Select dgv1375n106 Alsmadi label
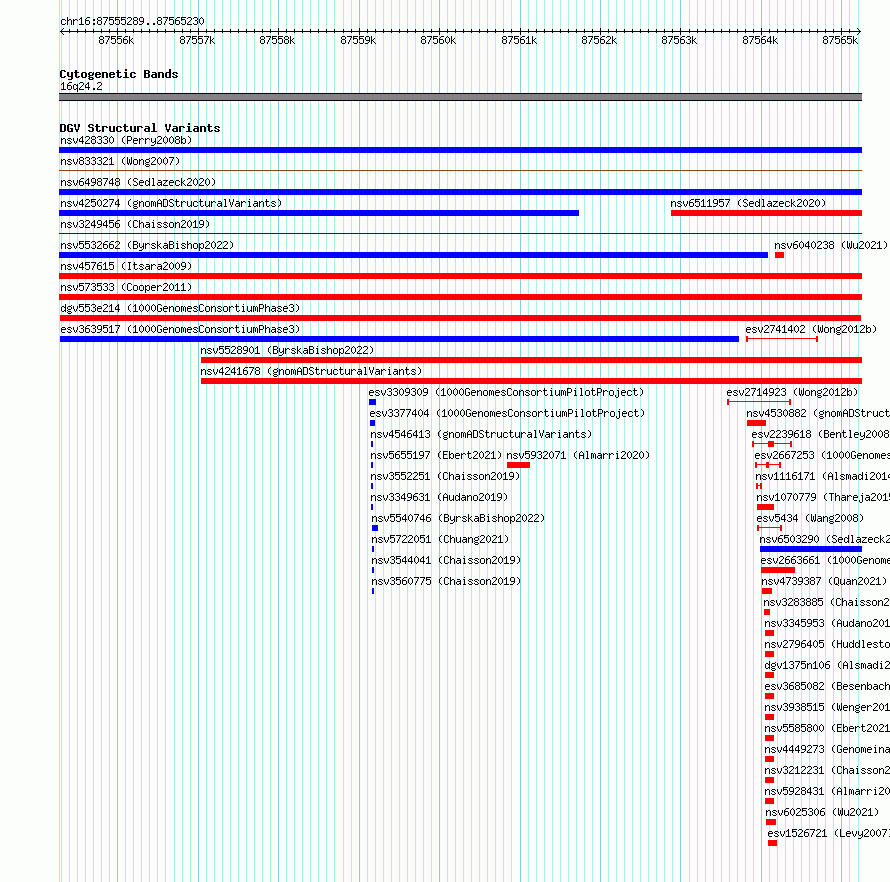890x882 pixels. (827, 665)
